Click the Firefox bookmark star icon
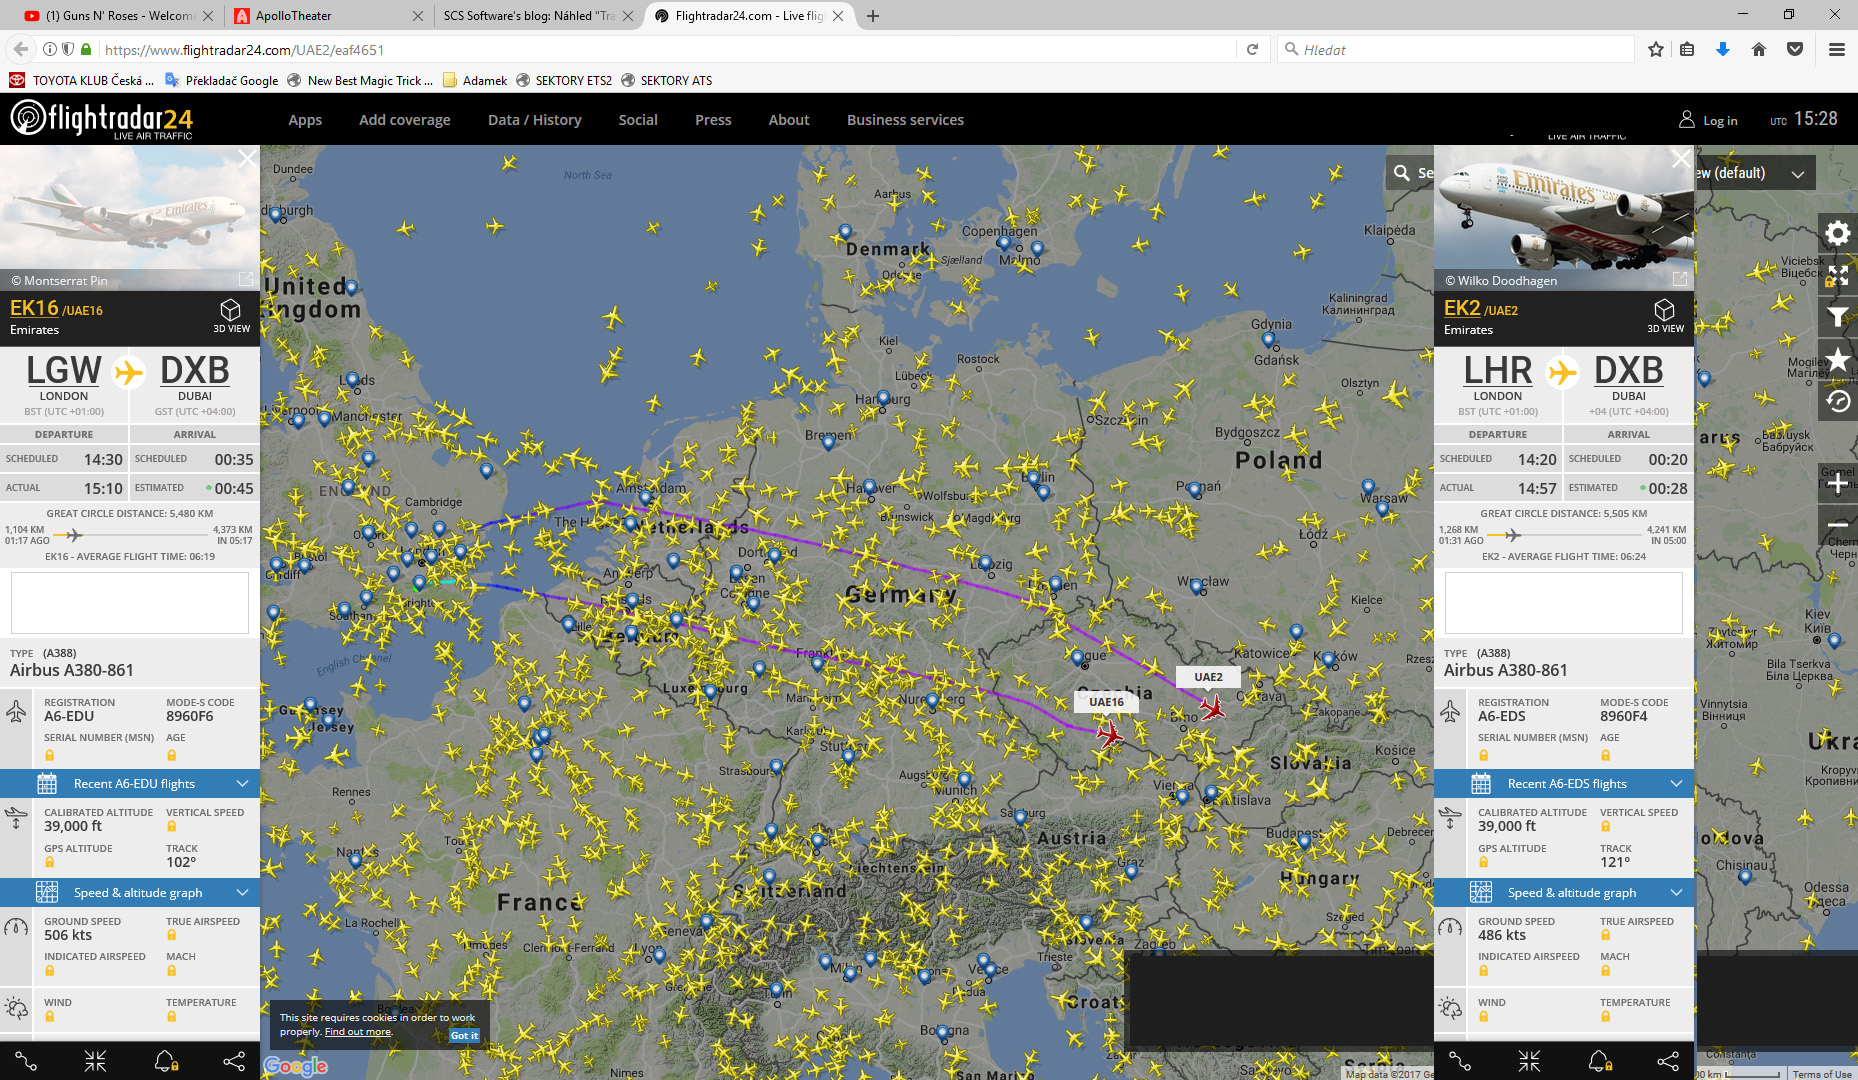The width and height of the screenshot is (1858, 1080). [x=1656, y=49]
